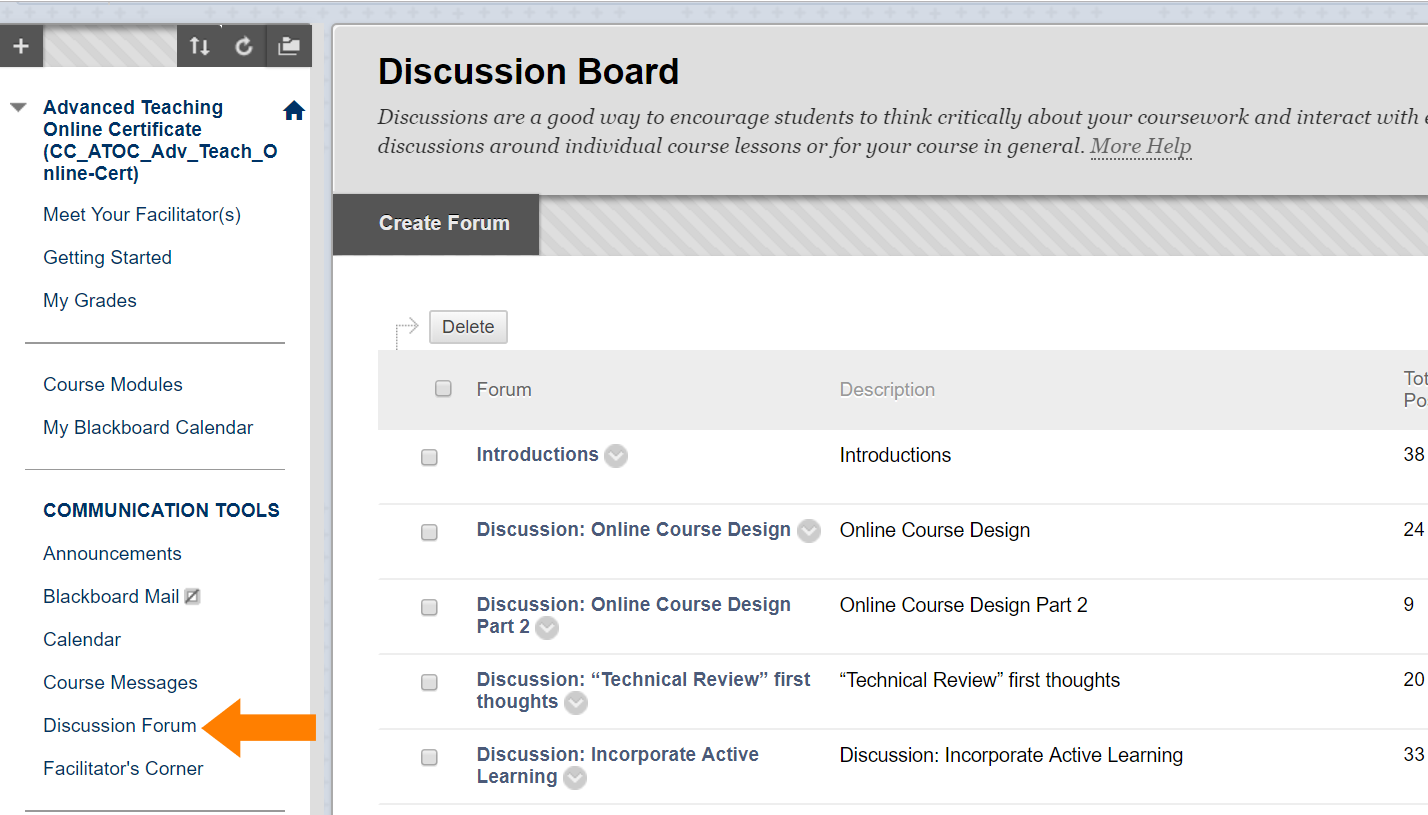Viewport: 1428px width, 815px height.
Task: Open chevron for Discussion: Online Course Design
Action: pos(809,531)
